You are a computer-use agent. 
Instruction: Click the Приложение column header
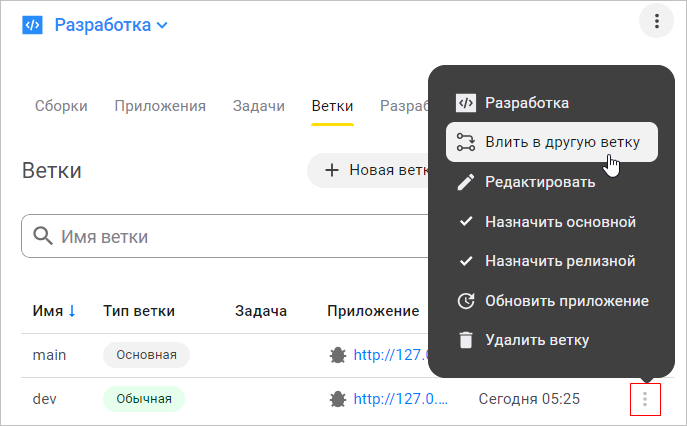pyautogui.click(x=373, y=311)
